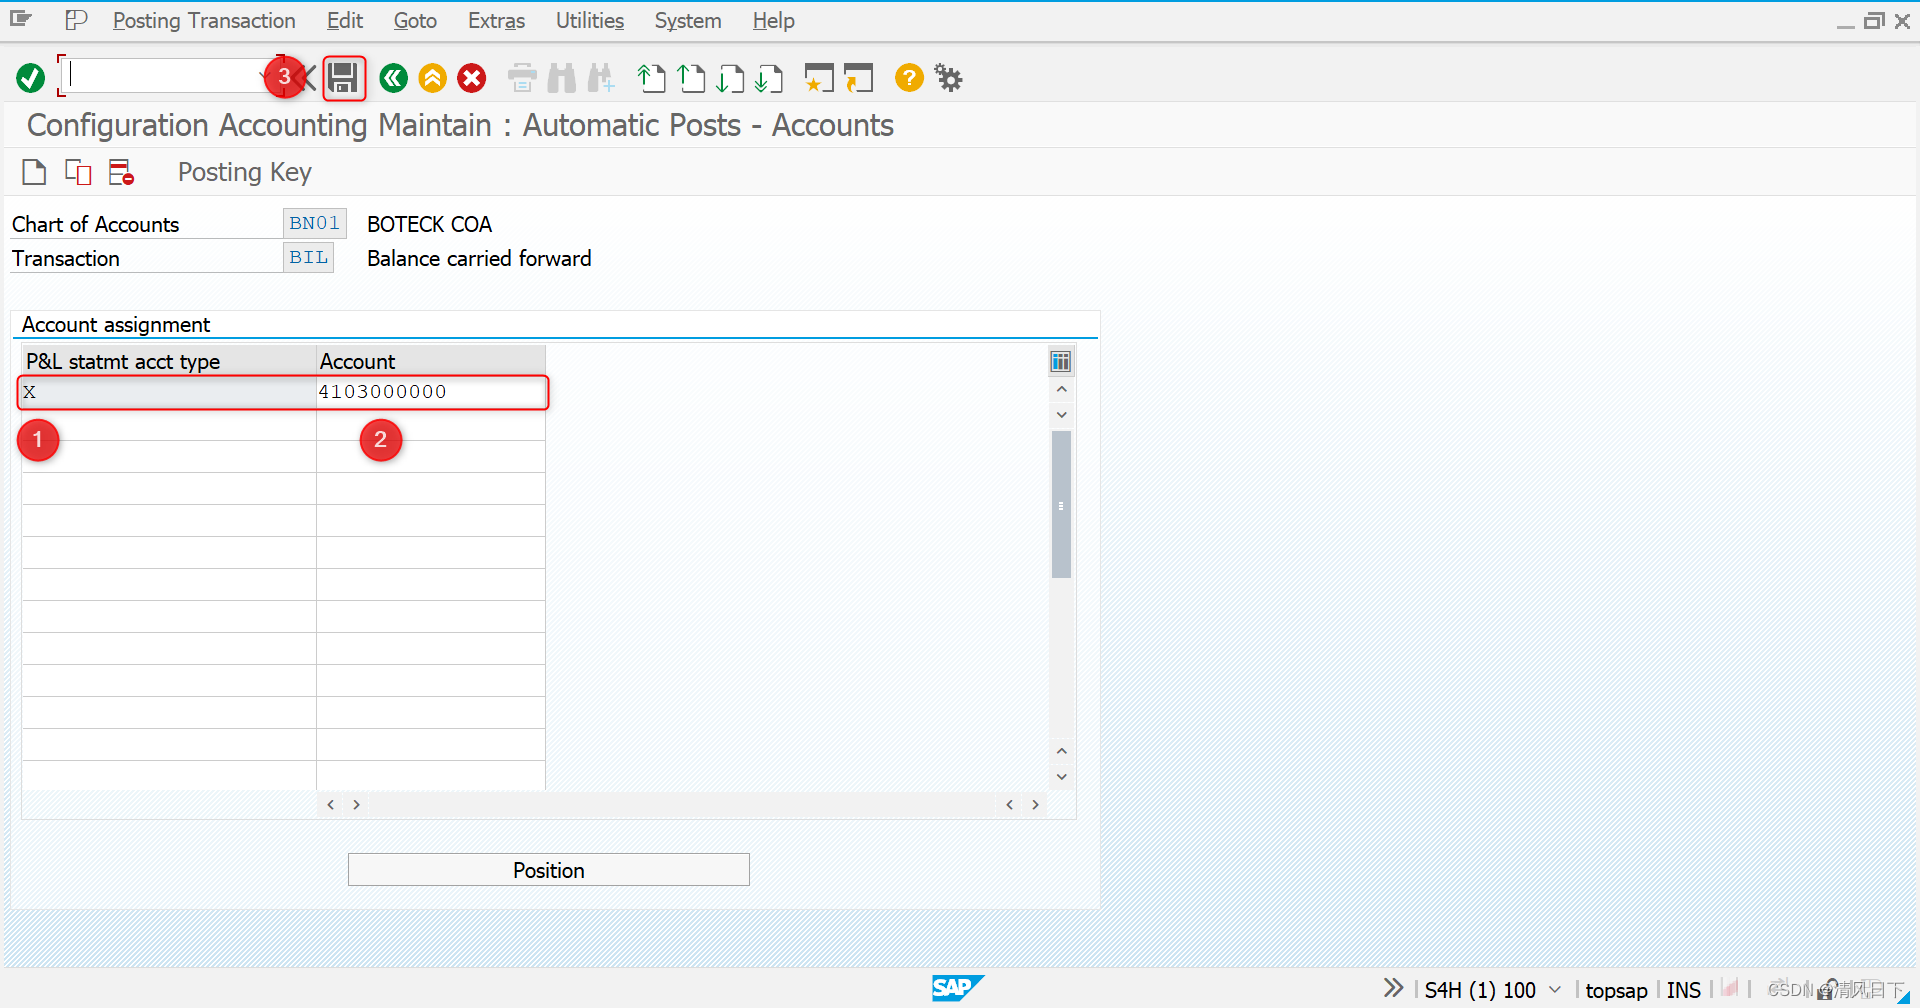
Task: Create new GUI window icon
Action: click(819, 78)
